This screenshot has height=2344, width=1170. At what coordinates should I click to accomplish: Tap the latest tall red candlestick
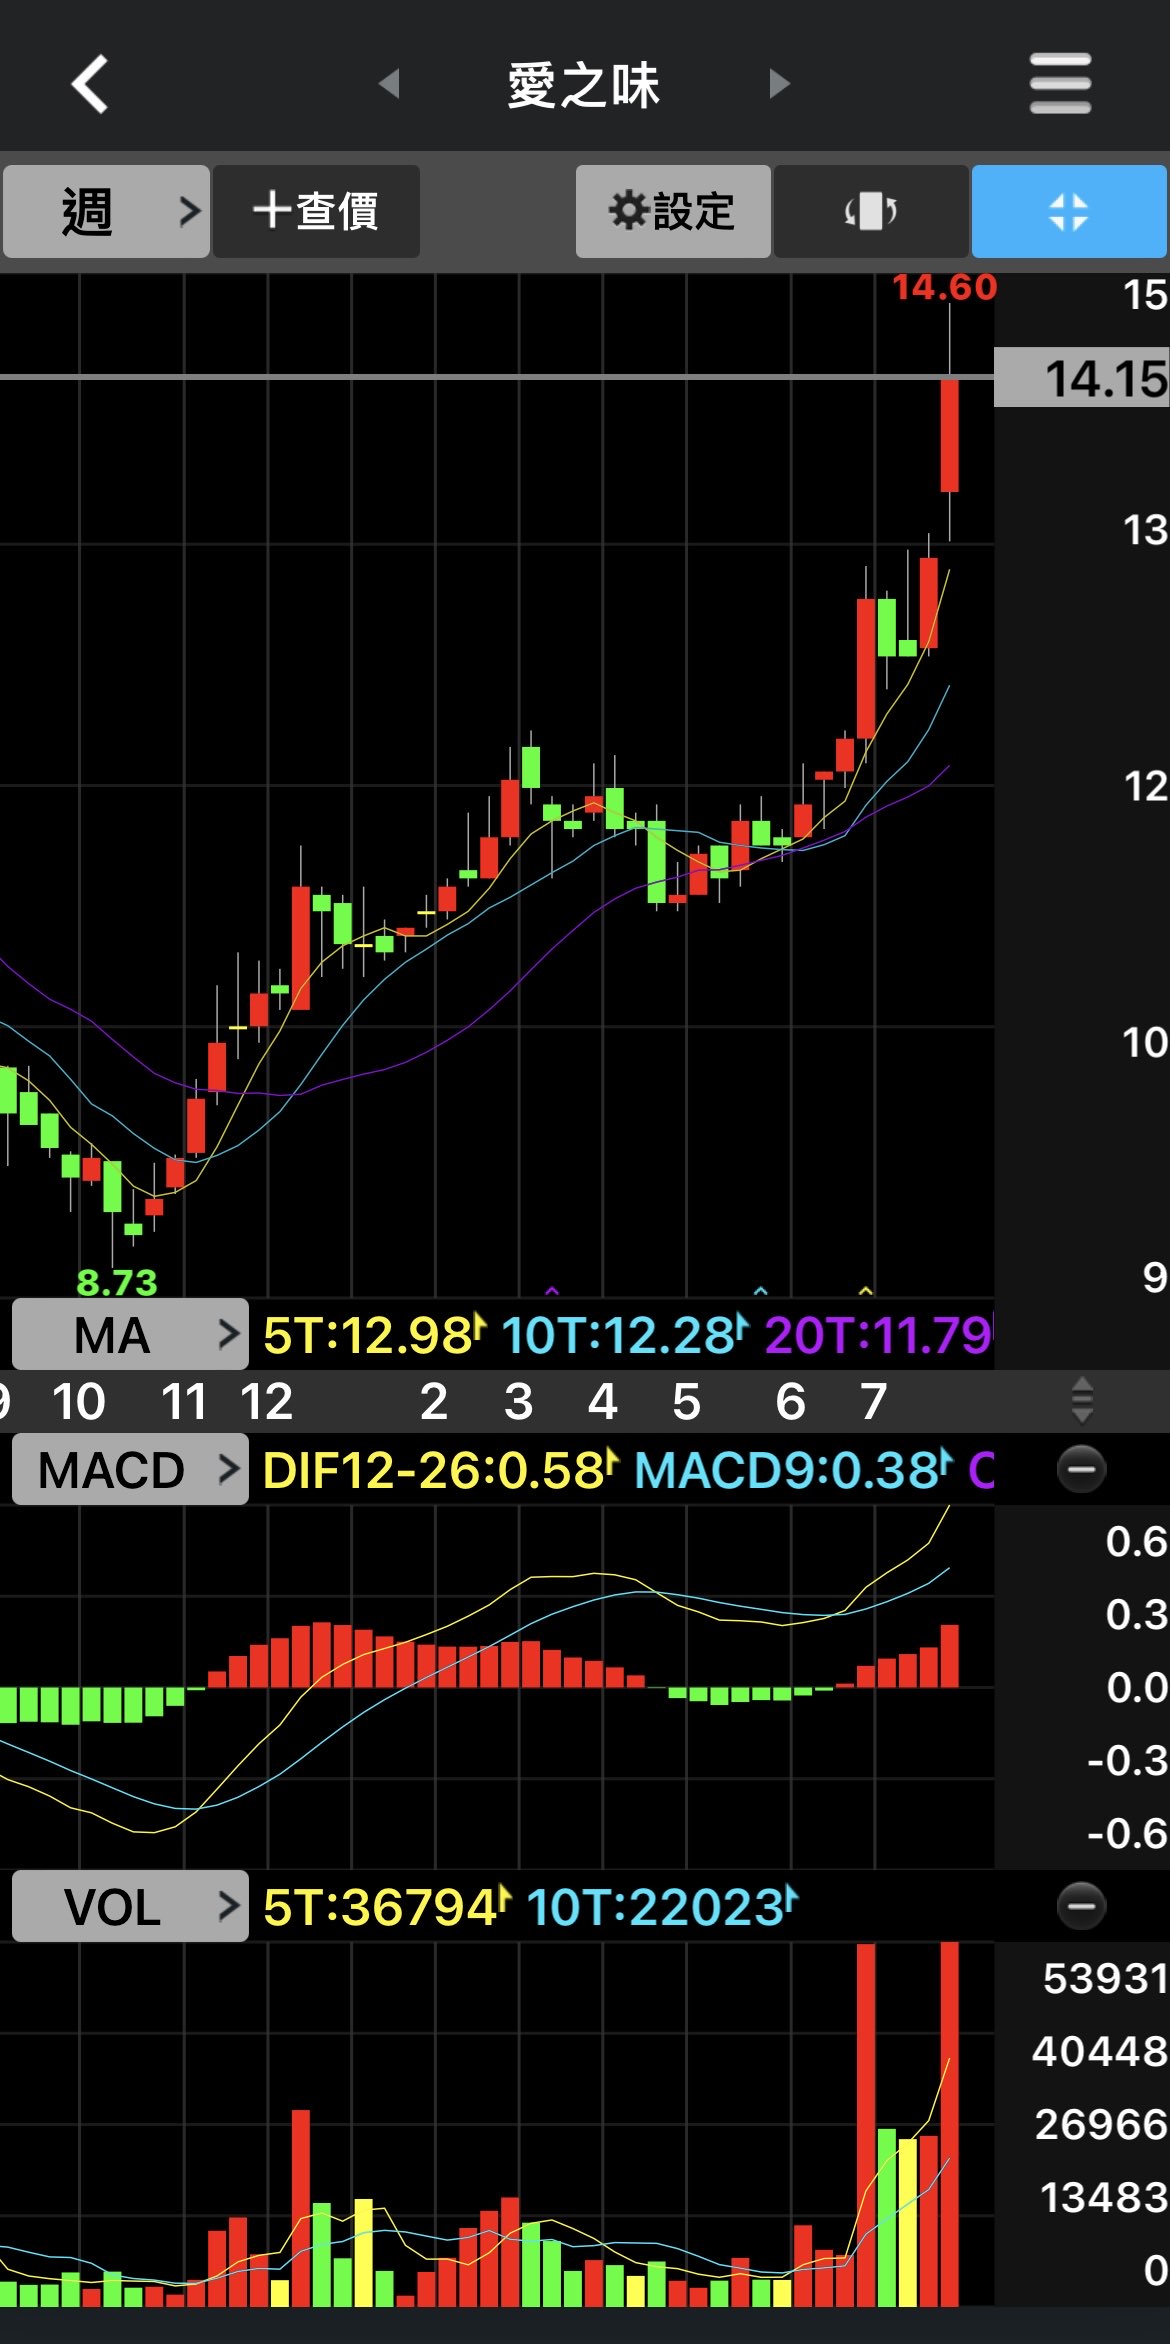click(949, 435)
